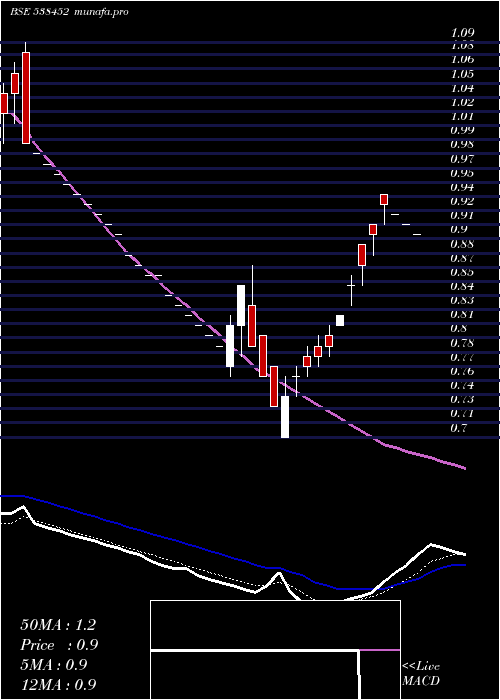
Task: Click the 0.97 price axis label
Action: [x=462, y=159]
